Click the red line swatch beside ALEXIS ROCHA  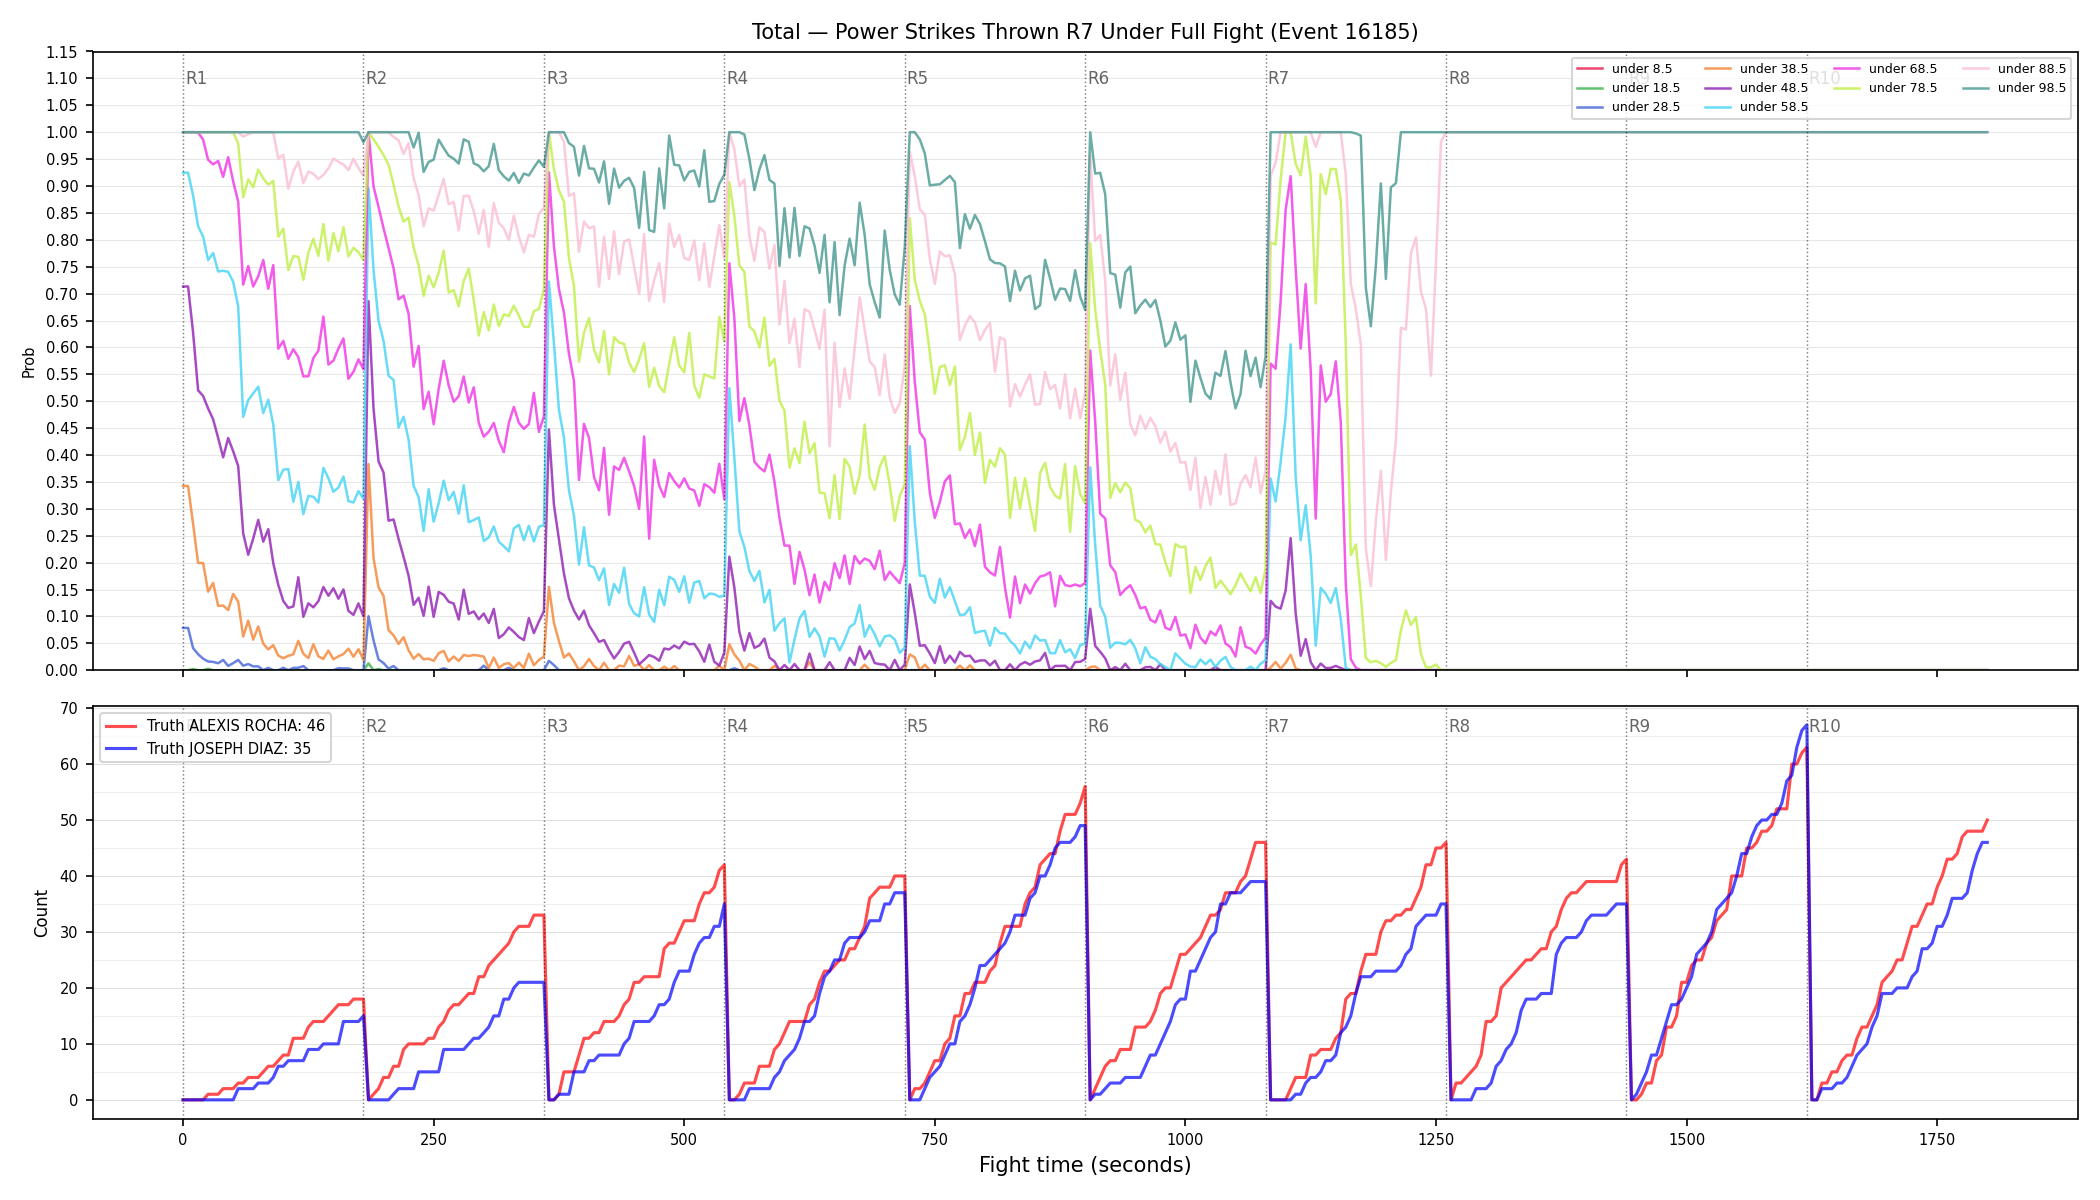tap(121, 726)
